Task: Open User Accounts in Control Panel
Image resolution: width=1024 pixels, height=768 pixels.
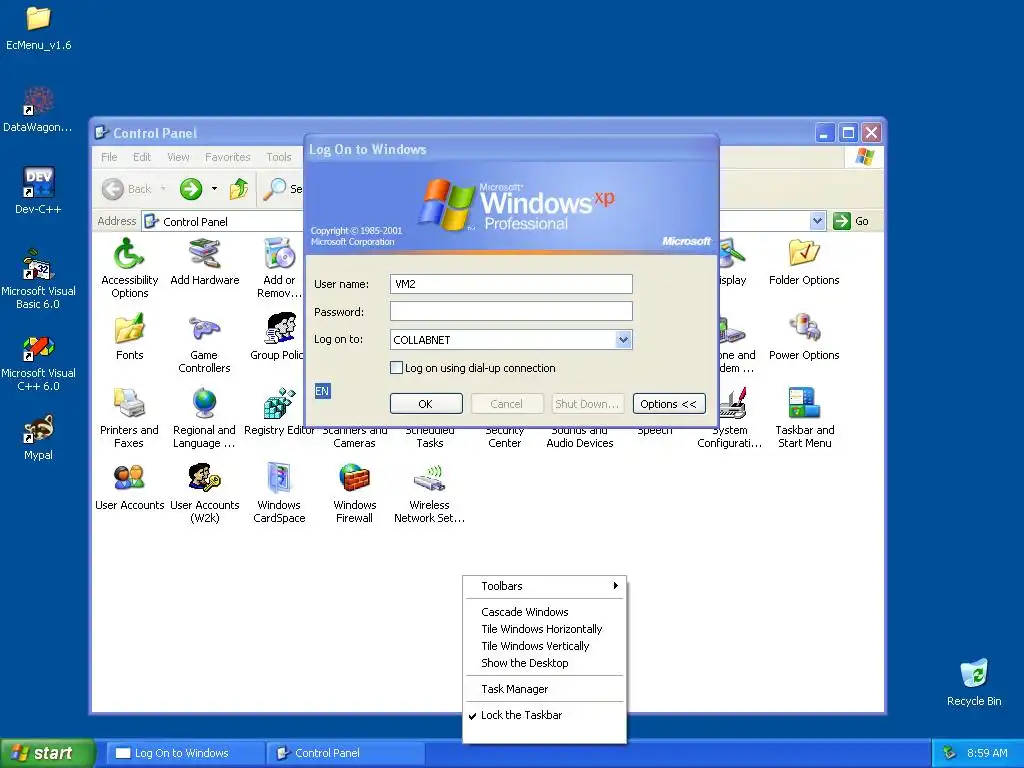Action: tap(129, 487)
